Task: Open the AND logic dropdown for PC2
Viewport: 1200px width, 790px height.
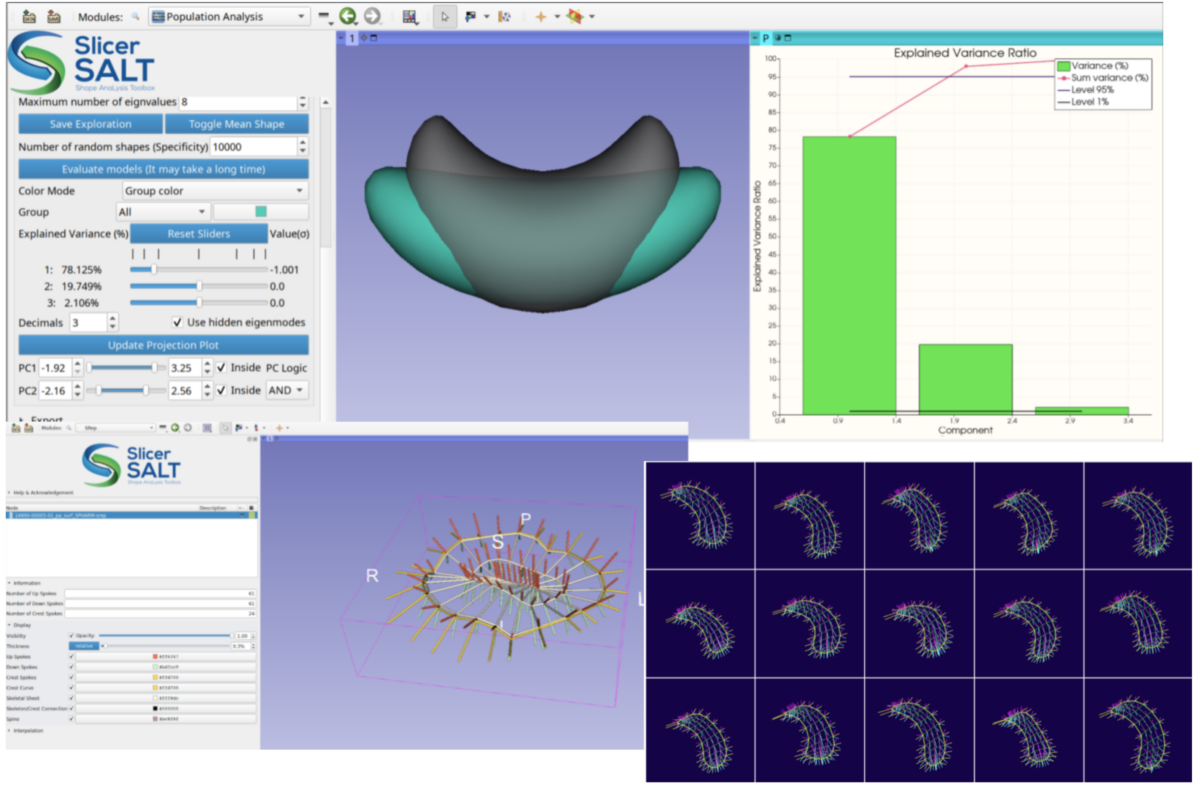Action: point(286,390)
